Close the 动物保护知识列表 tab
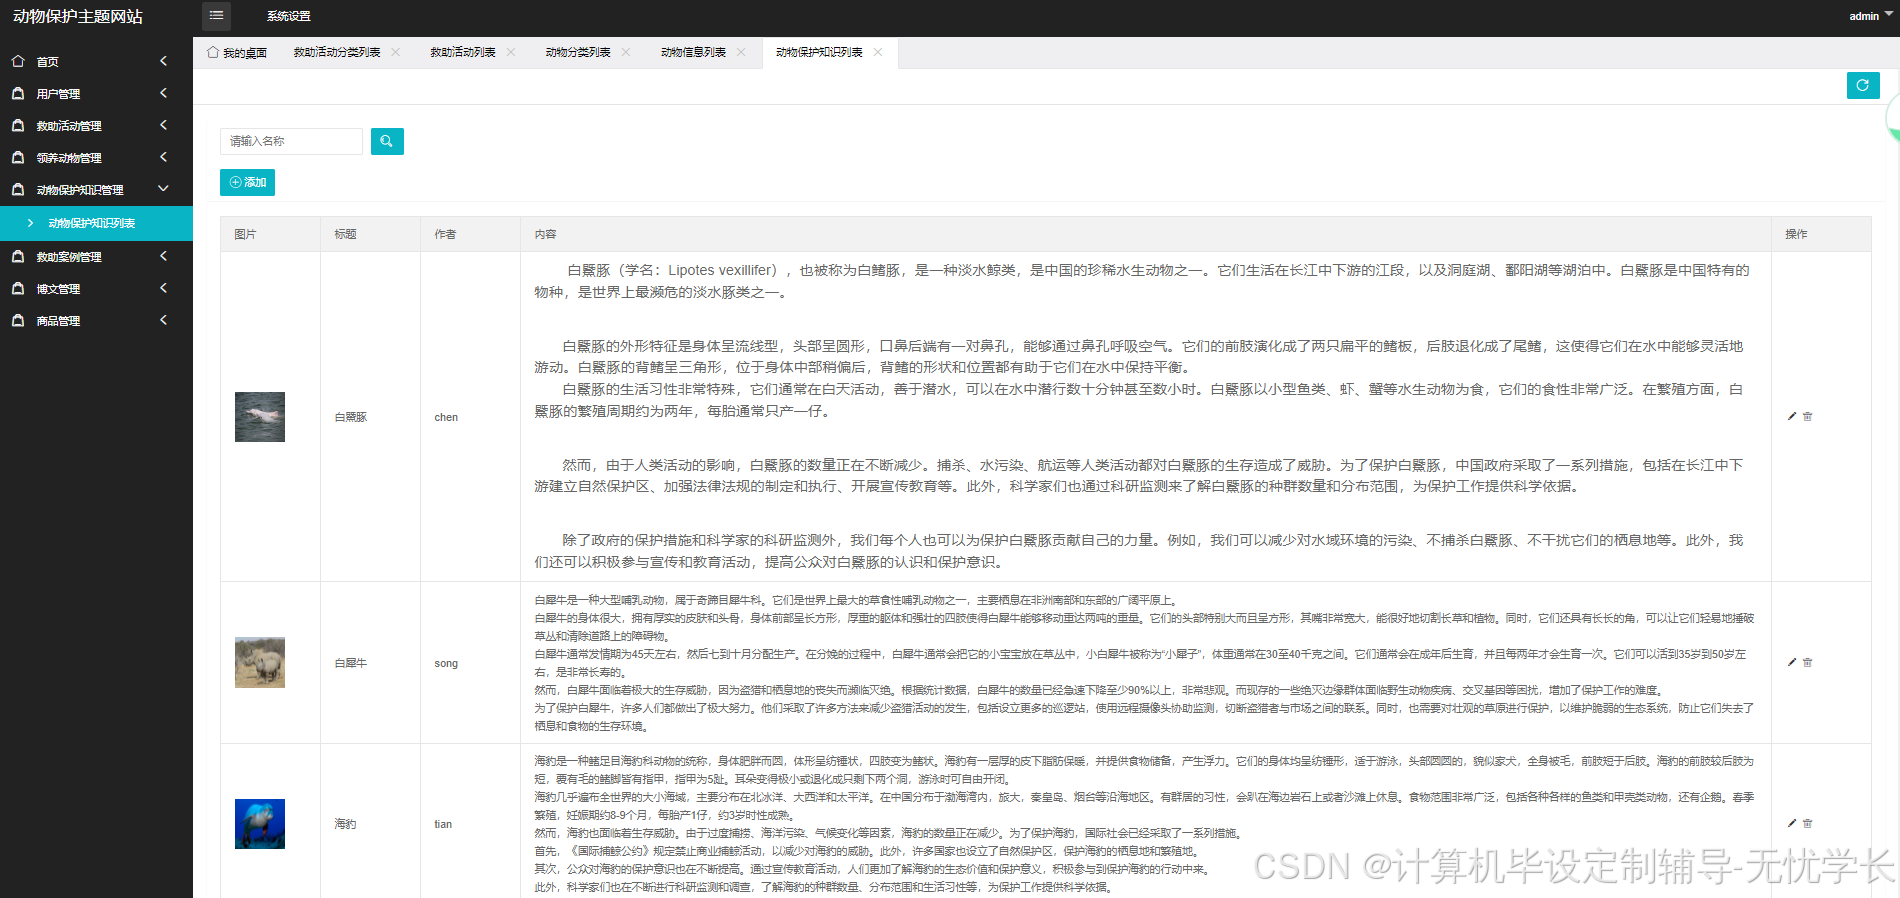Viewport: 1900px width, 898px height. 878,52
